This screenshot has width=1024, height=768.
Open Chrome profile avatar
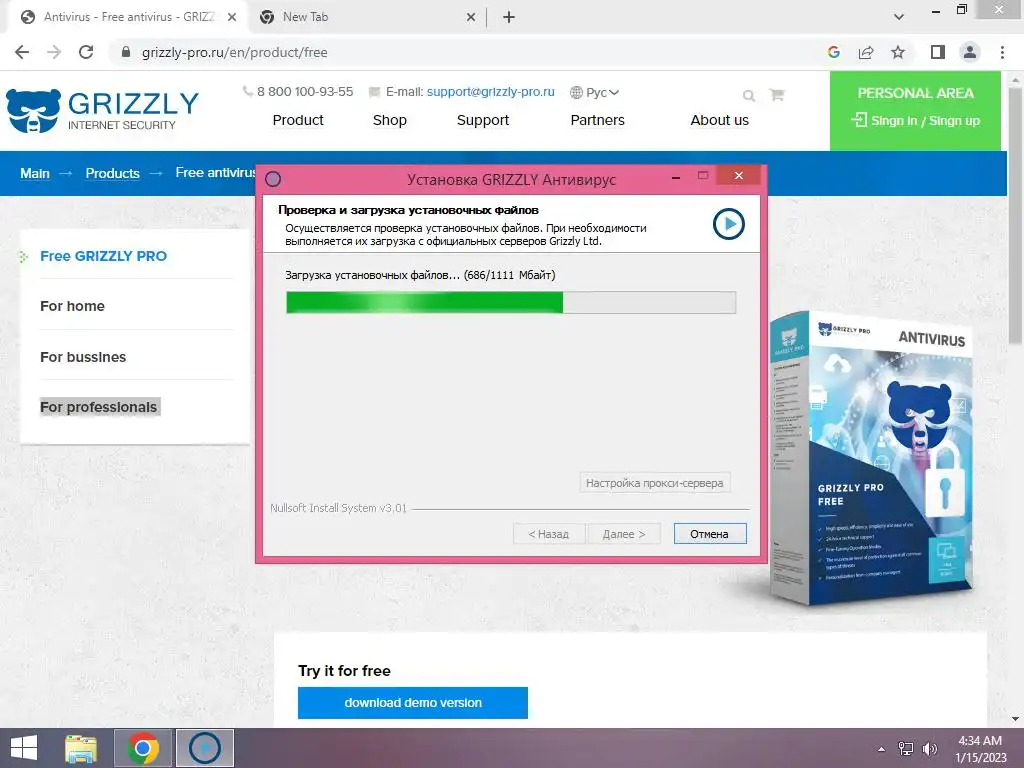[x=970, y=52]
